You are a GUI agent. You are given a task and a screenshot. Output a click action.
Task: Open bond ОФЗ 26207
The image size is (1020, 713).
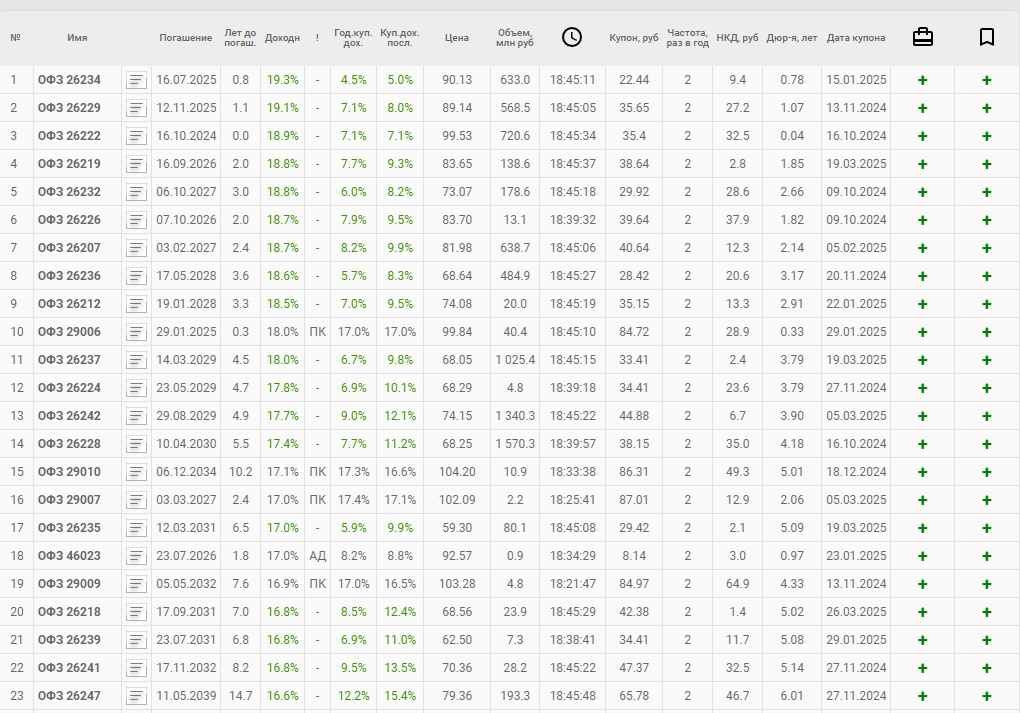(69, 248)
